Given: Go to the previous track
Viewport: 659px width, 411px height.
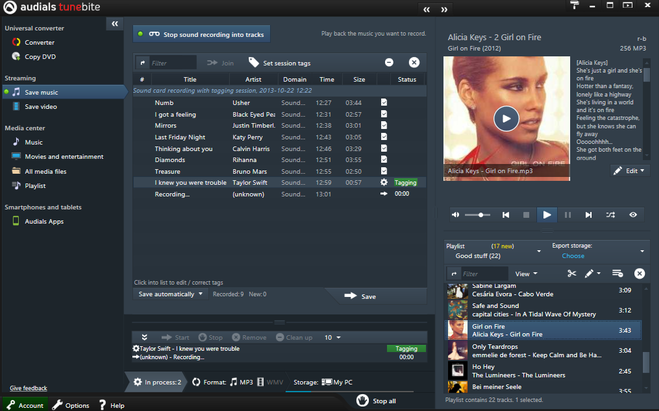Looking at the screenshot, I should 504,214.
